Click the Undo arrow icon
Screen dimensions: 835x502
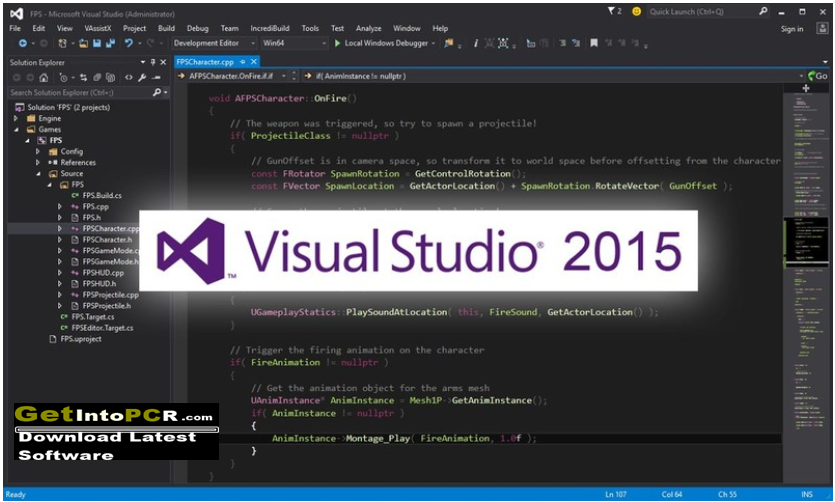[128, 43]
